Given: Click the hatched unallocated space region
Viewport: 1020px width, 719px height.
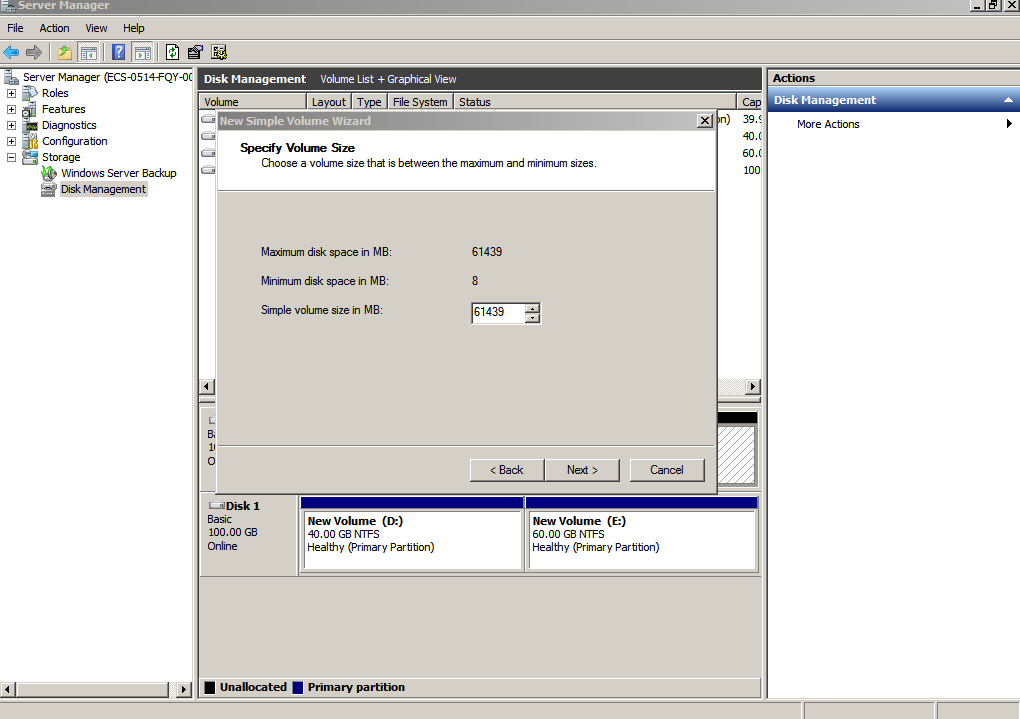Looking at the screenshot, I should (736, 454).
